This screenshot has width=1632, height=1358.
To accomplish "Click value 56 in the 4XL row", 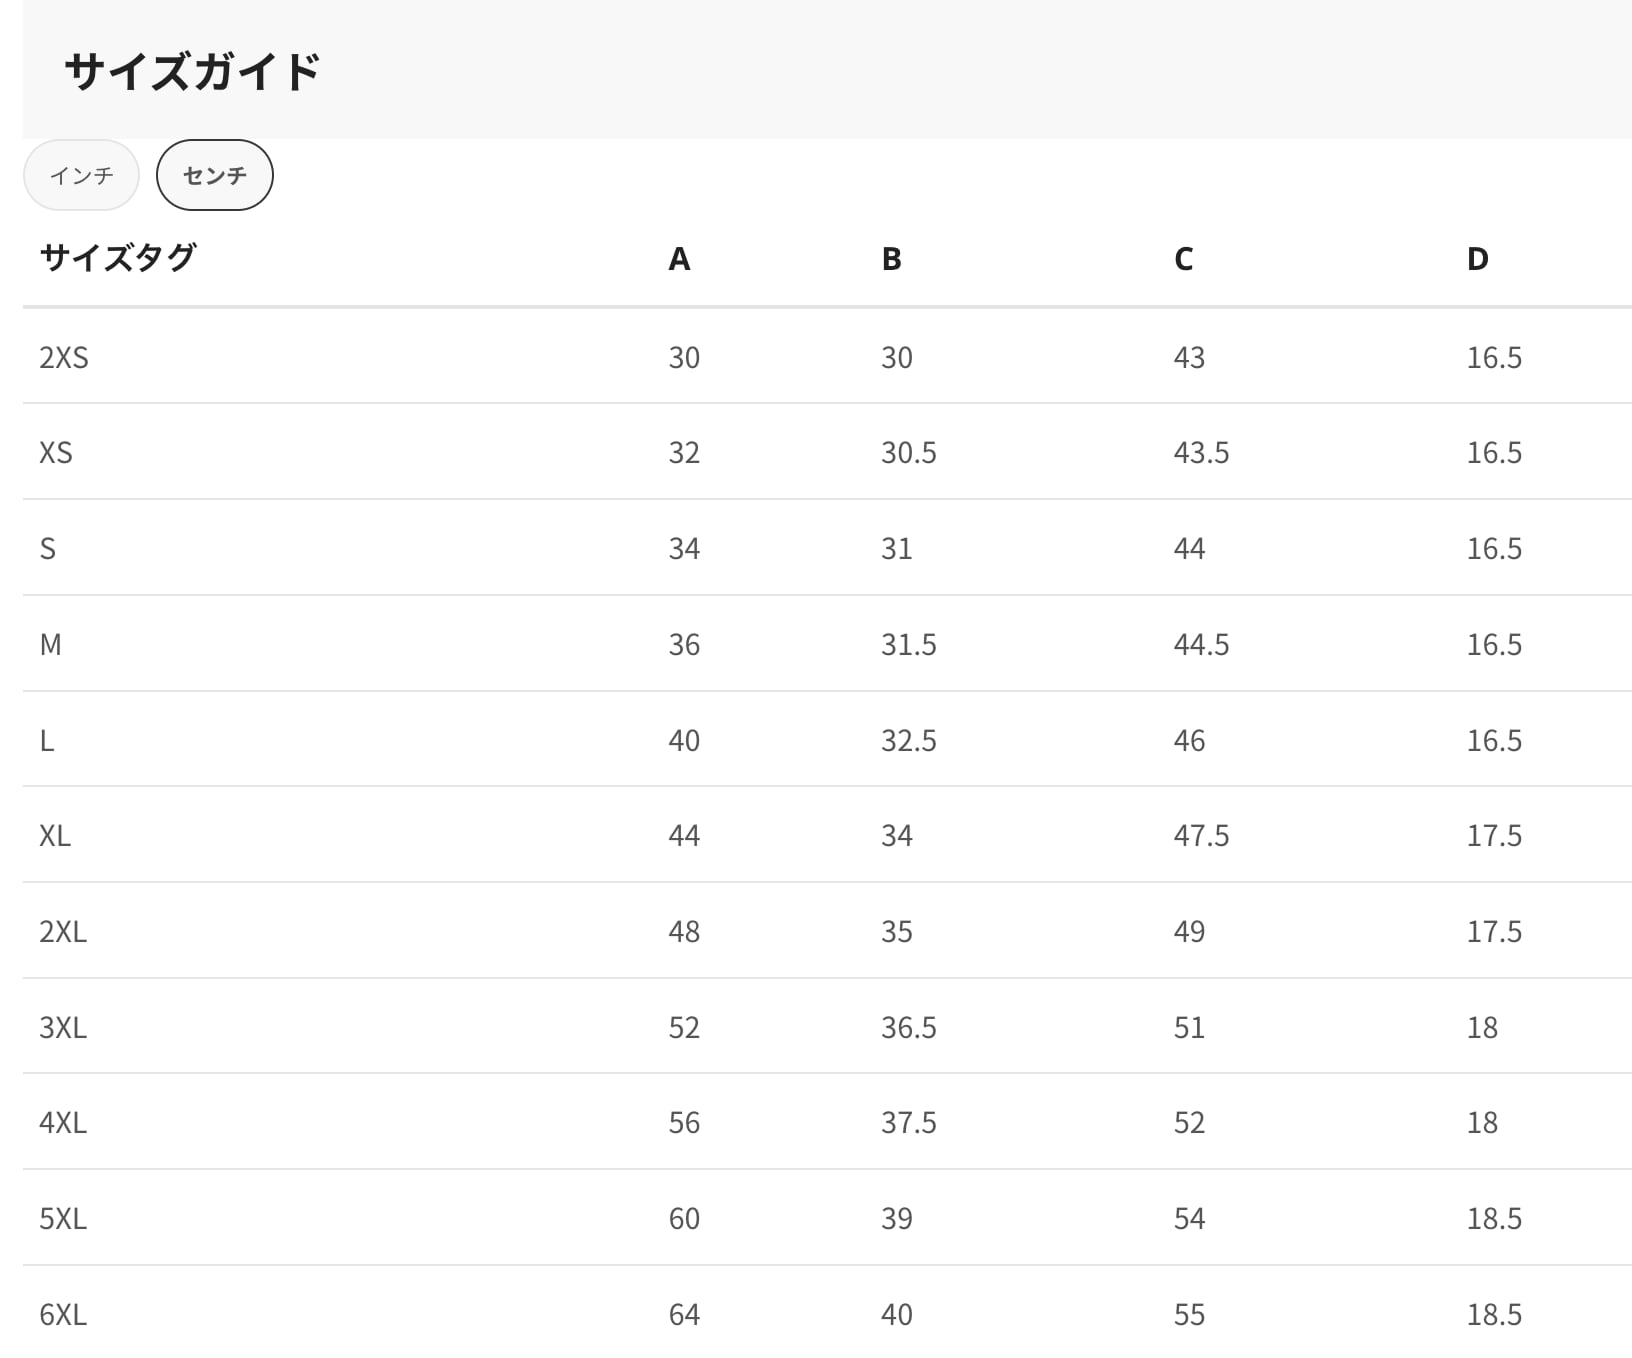I will pos(684,1122).
